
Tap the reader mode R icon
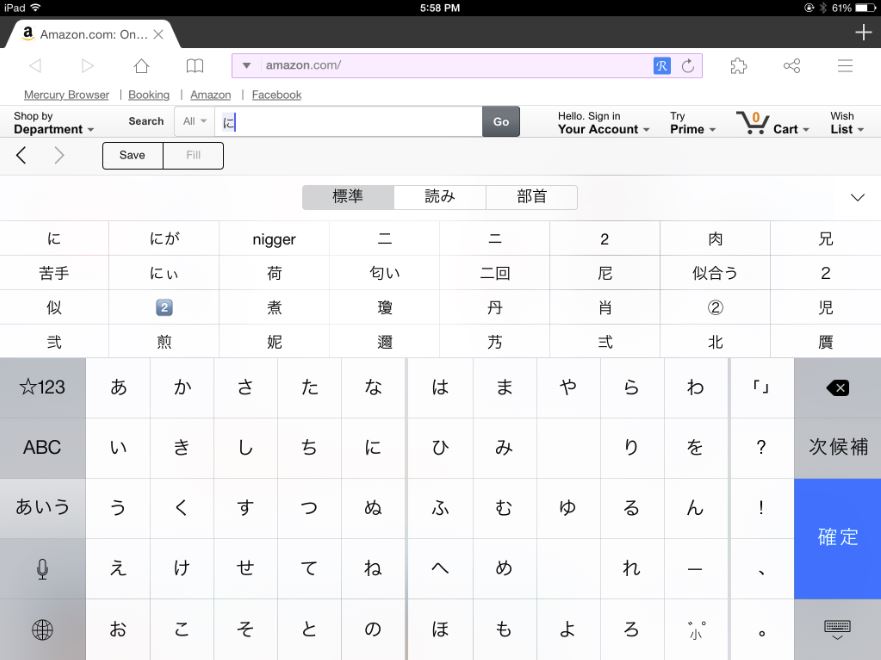661,66
